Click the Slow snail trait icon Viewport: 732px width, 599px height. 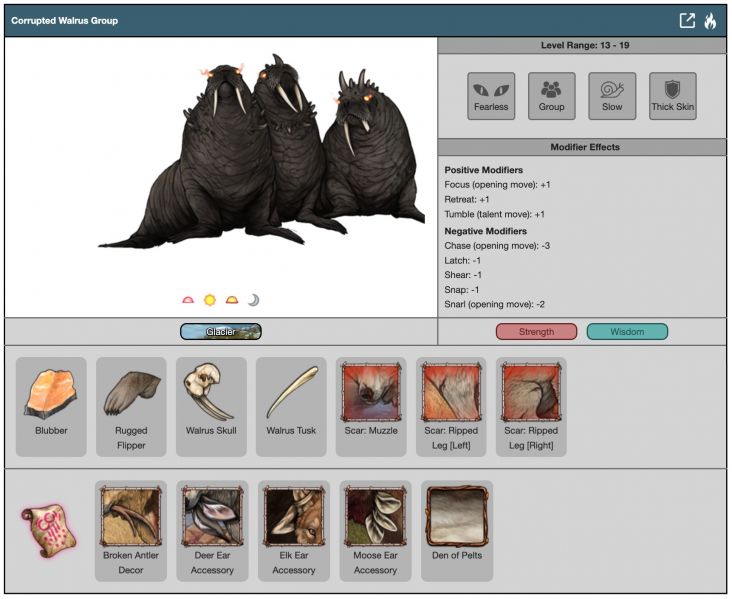click(x=612, y=96)
